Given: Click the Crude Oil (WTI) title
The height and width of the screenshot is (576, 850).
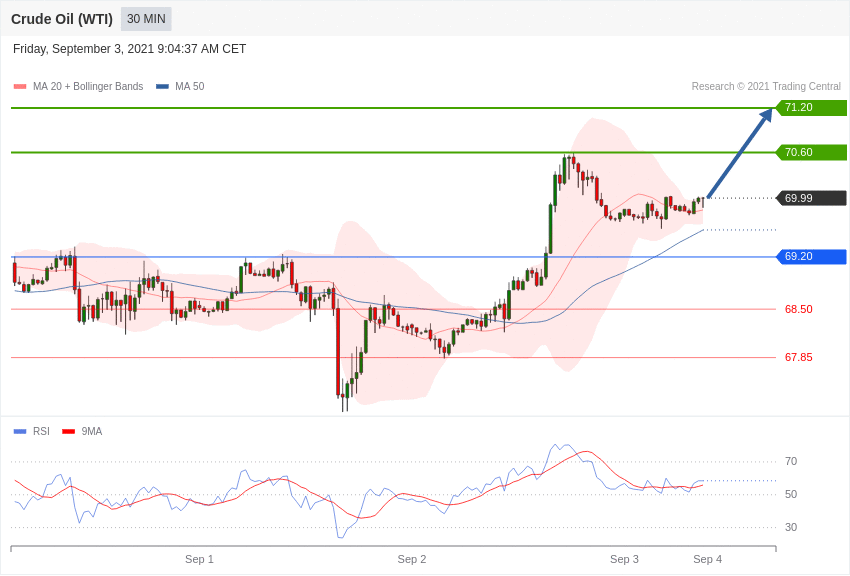Looking at the screenshot, I should 62,19.
